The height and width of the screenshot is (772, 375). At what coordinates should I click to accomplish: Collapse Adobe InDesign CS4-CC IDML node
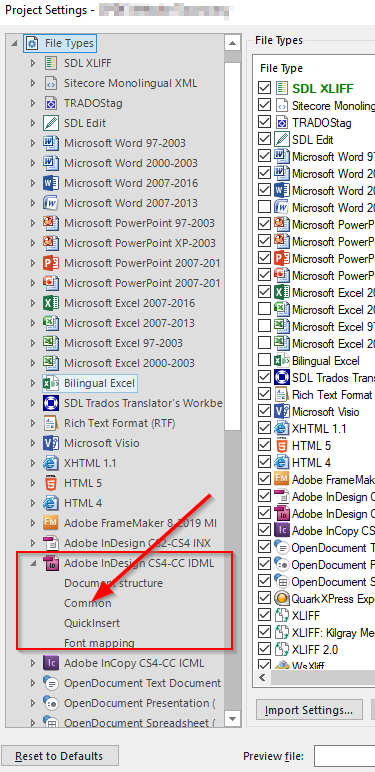33,564
